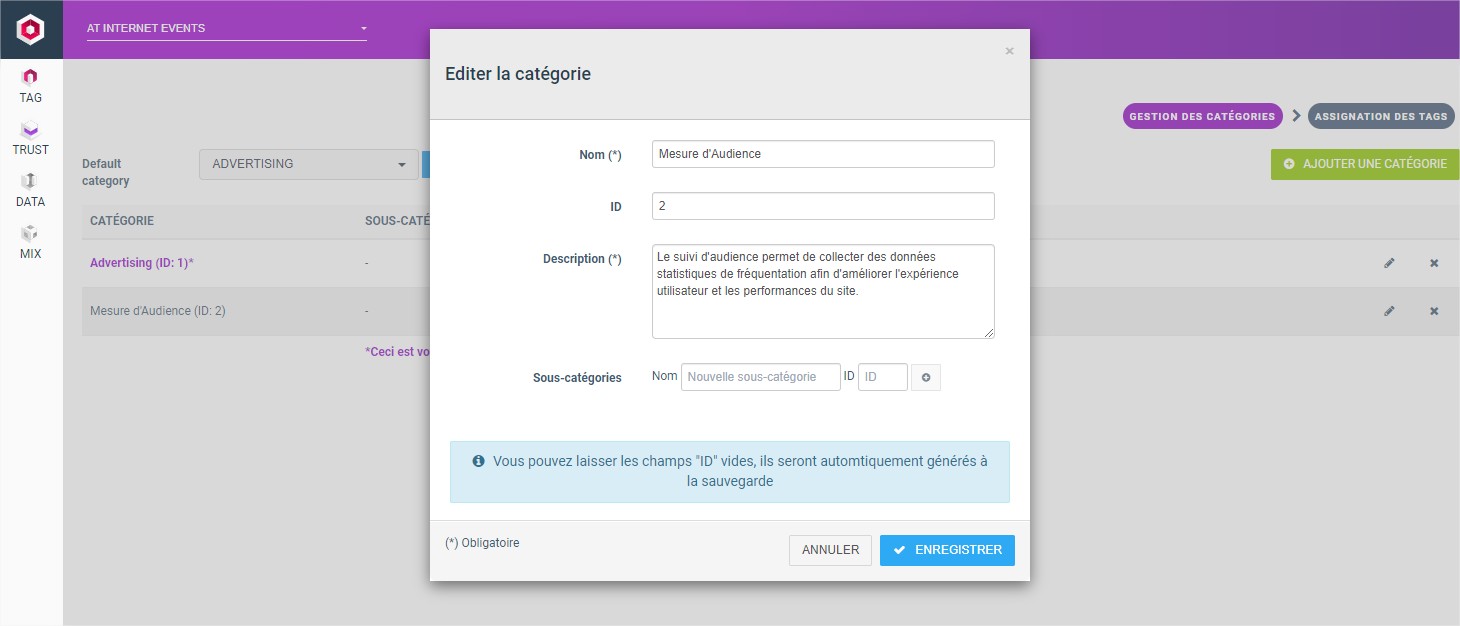Screen dimensions: 1460x626
Task: Open the MIX section in the sidebar
Action: click(29, 240)
